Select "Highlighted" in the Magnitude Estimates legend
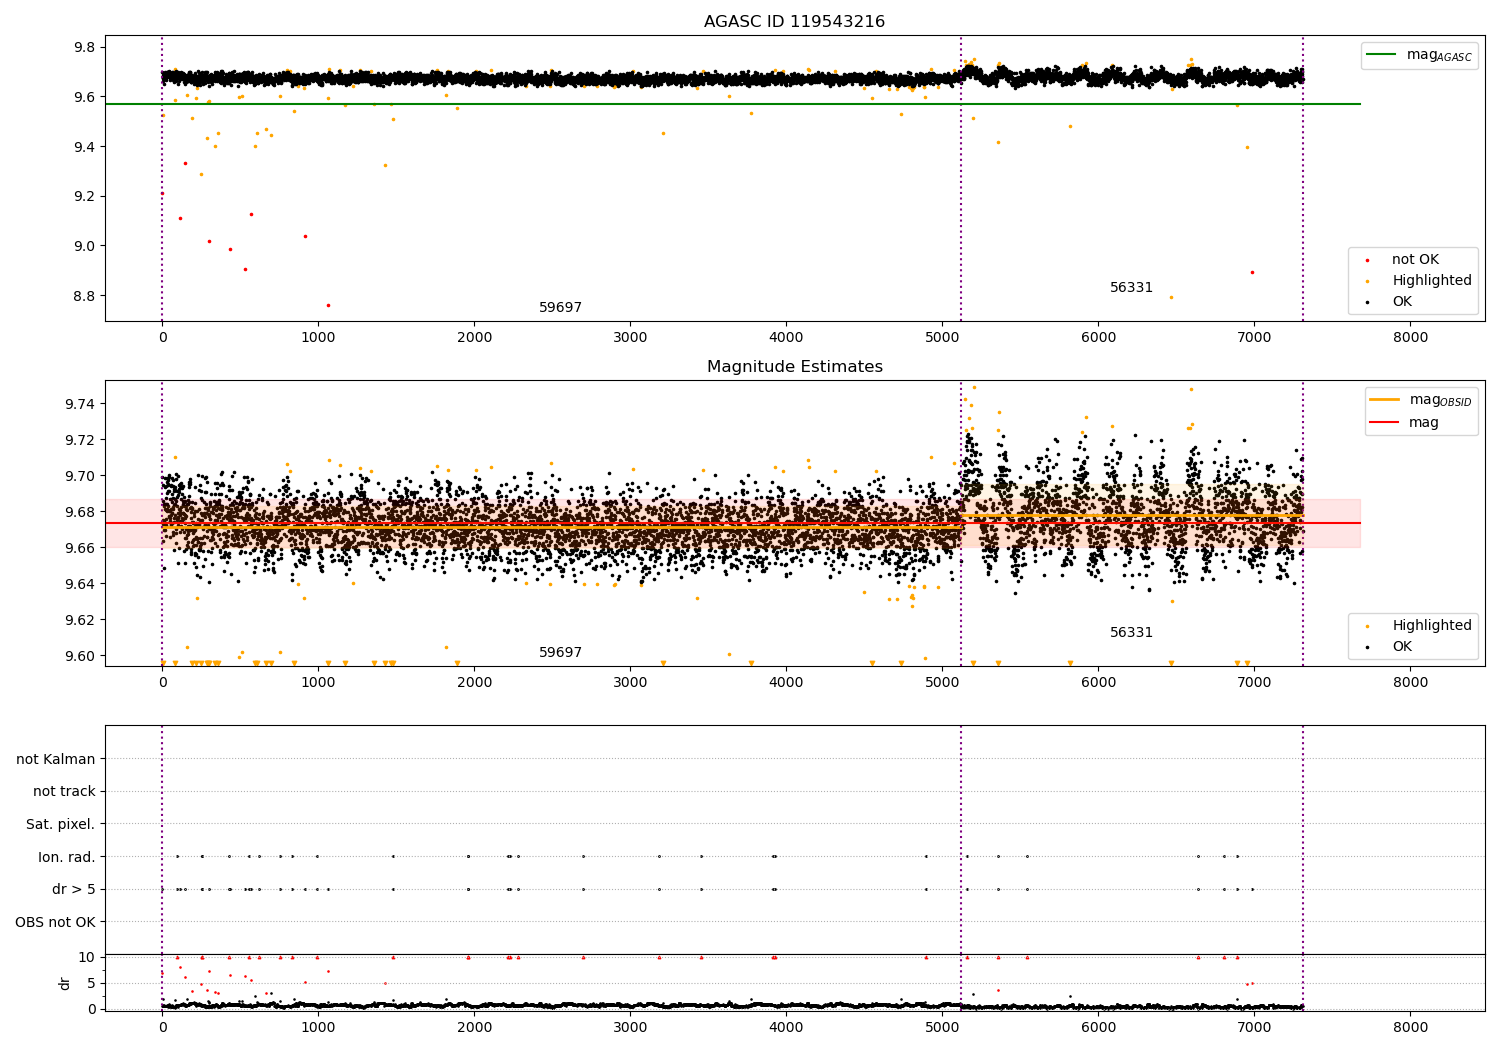Image resolution: width=1500 pixels, height=1050 pixels. point(1432,626)
